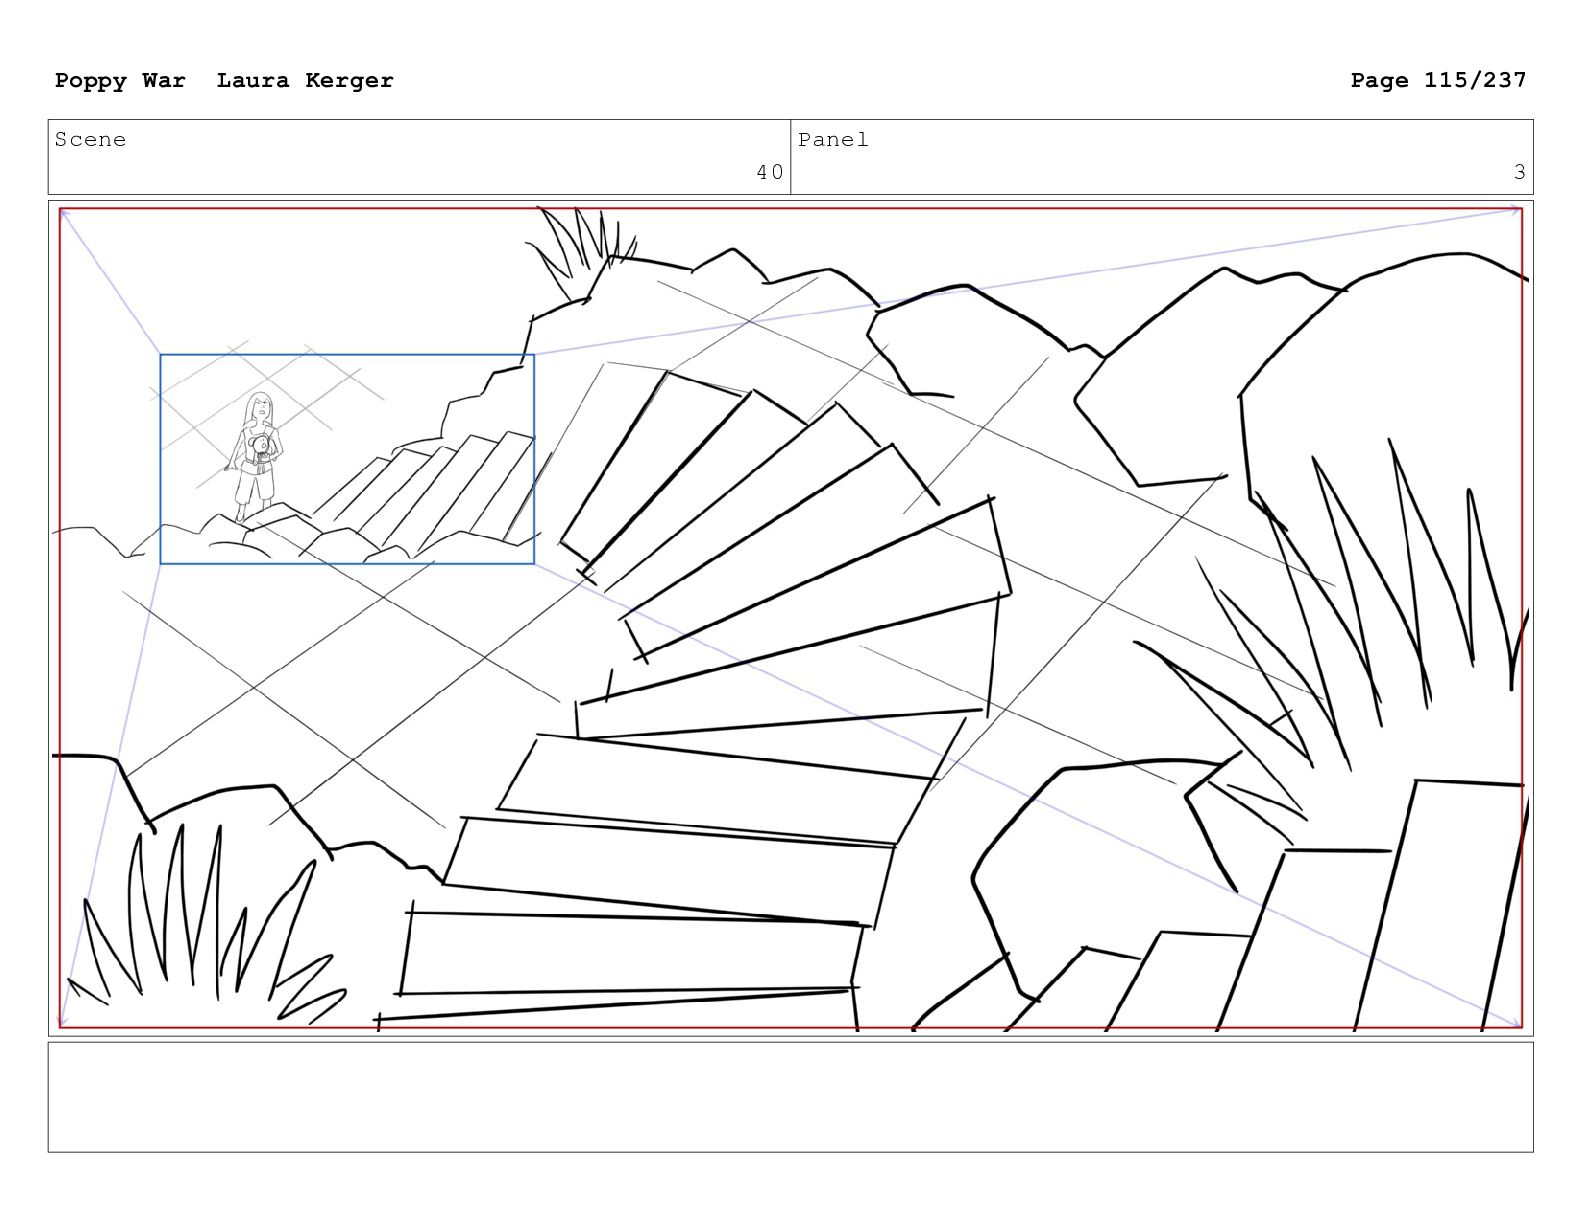Click the 'Poppy War Laura Kerger' title text
Viewport: 1584px width, 1224px height.
[224, 80]
